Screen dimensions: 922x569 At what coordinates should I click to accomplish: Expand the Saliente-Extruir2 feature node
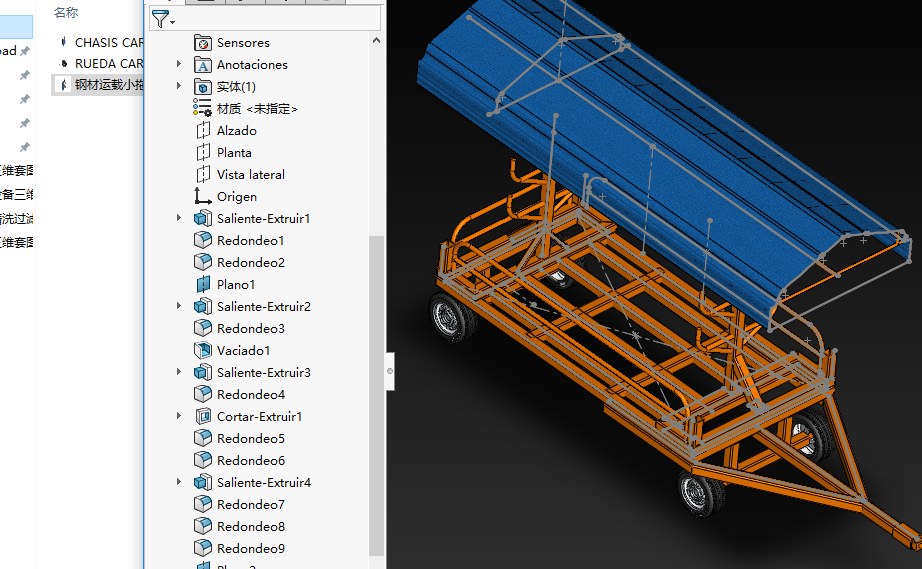click(x=179, y=306)
